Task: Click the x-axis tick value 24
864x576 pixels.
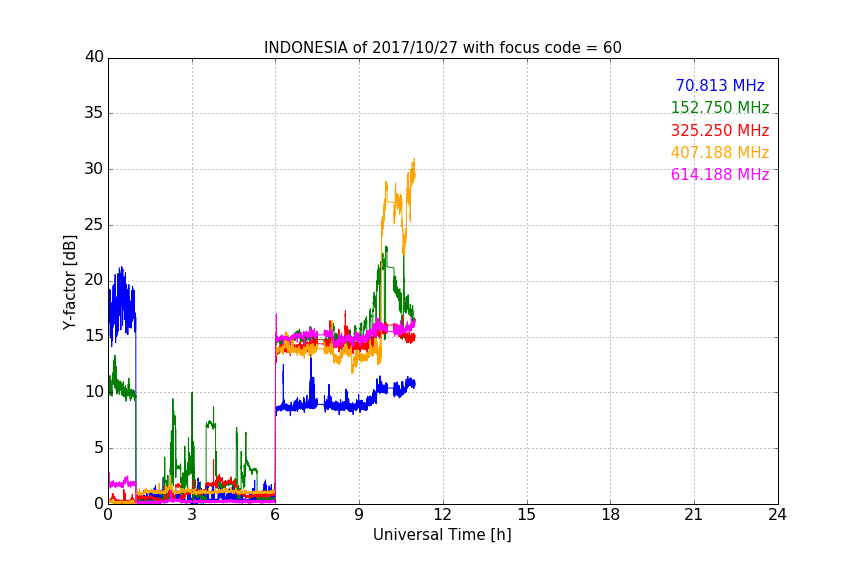Action: (777, 515)
